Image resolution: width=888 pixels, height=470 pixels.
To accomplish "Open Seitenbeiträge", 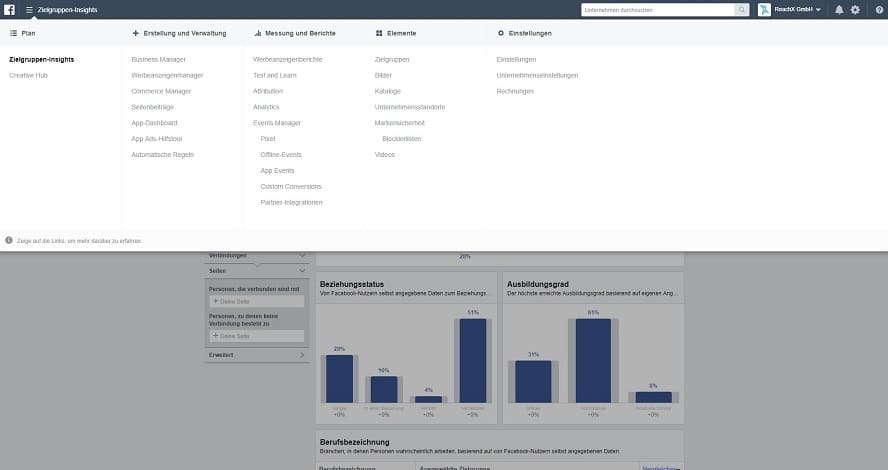I will [152, 107].
